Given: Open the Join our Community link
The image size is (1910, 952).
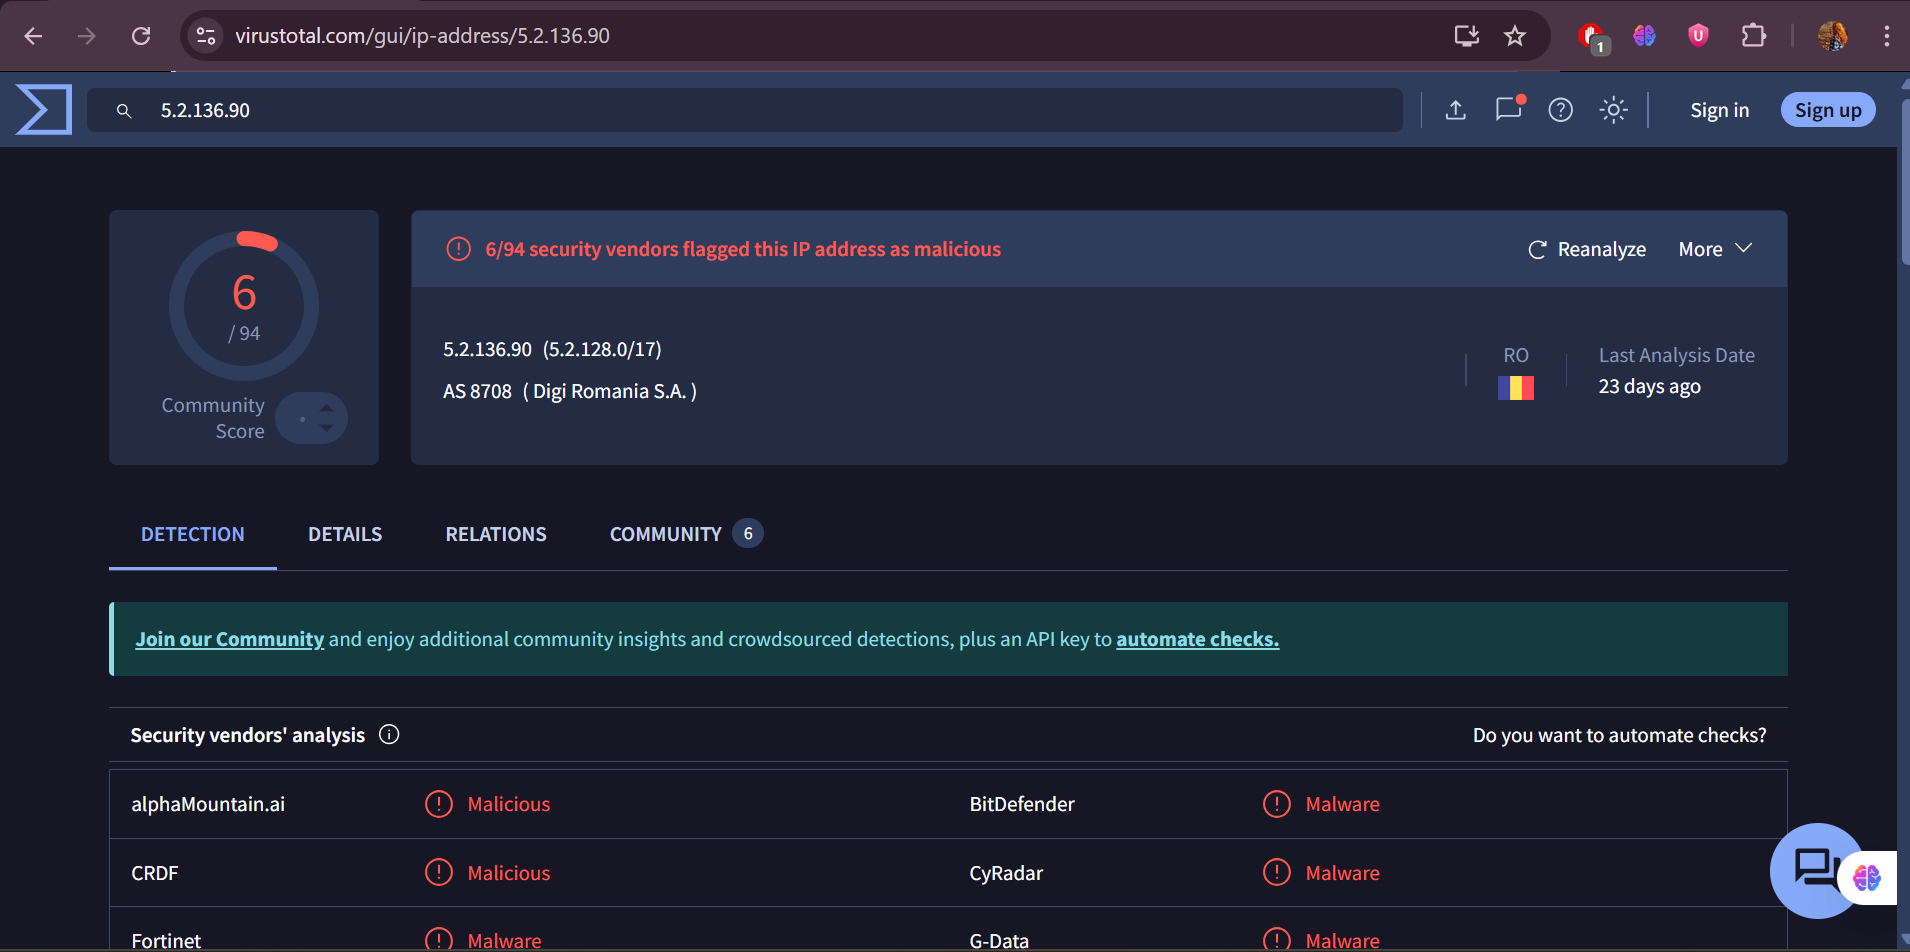Looking at the screenshot, I should click(x=229, y=638).
